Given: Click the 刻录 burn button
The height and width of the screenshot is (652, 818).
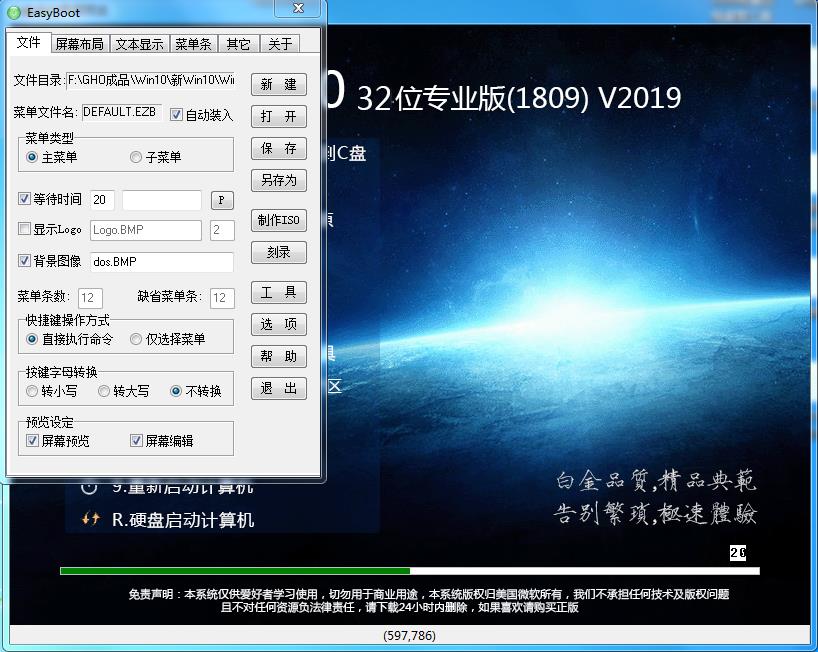Looking at the screenshot, I should pyautogui.click(x=278, y=252).
